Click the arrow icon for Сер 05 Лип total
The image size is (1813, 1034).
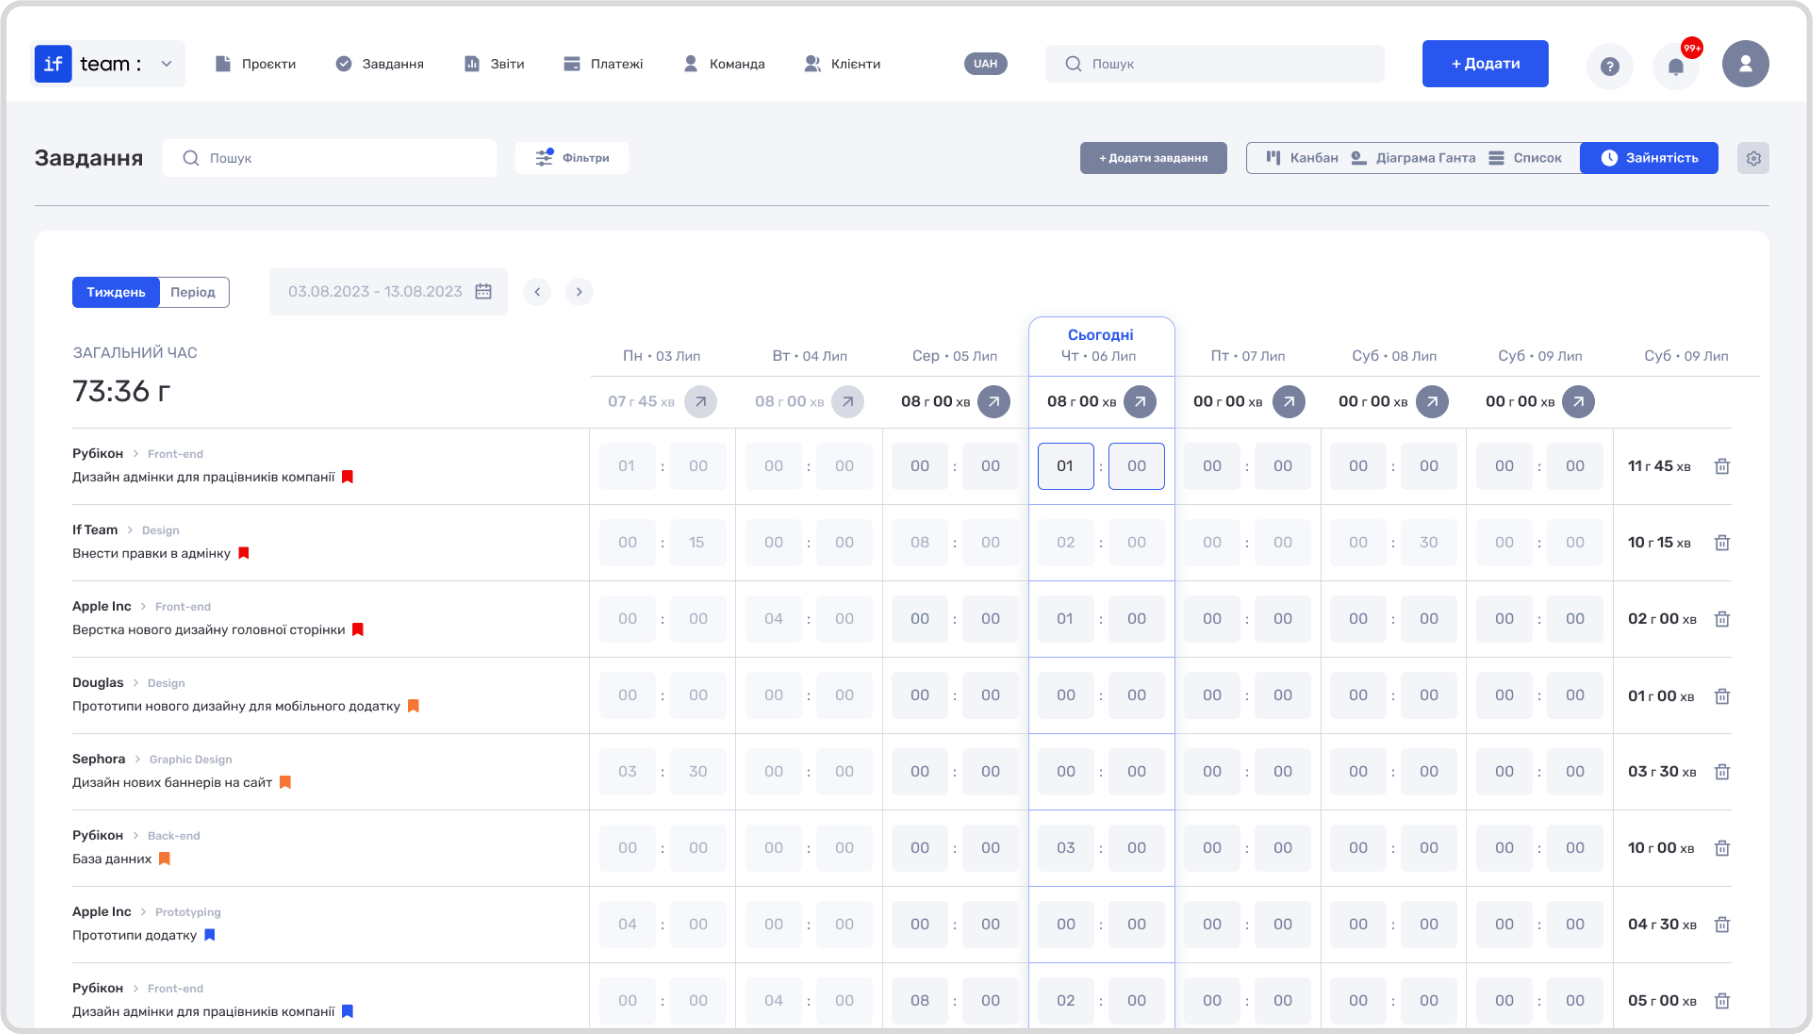pyautogui.click(x=993, y=402)
